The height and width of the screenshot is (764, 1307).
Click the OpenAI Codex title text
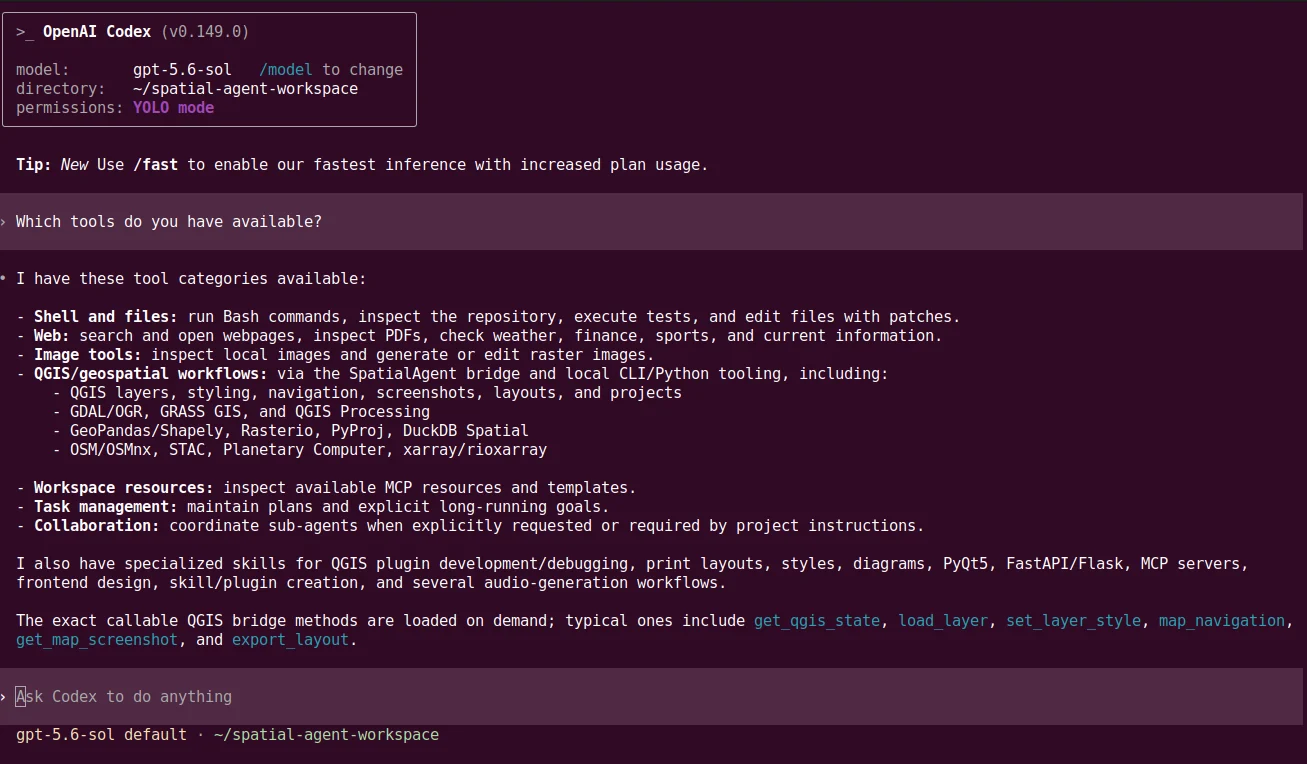coord(97,32)
